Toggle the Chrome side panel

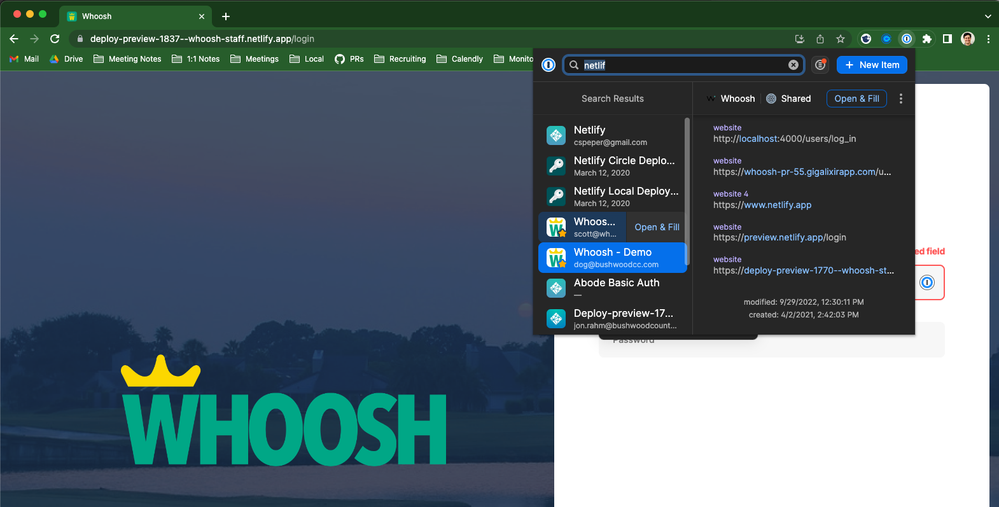click(947, 39)
